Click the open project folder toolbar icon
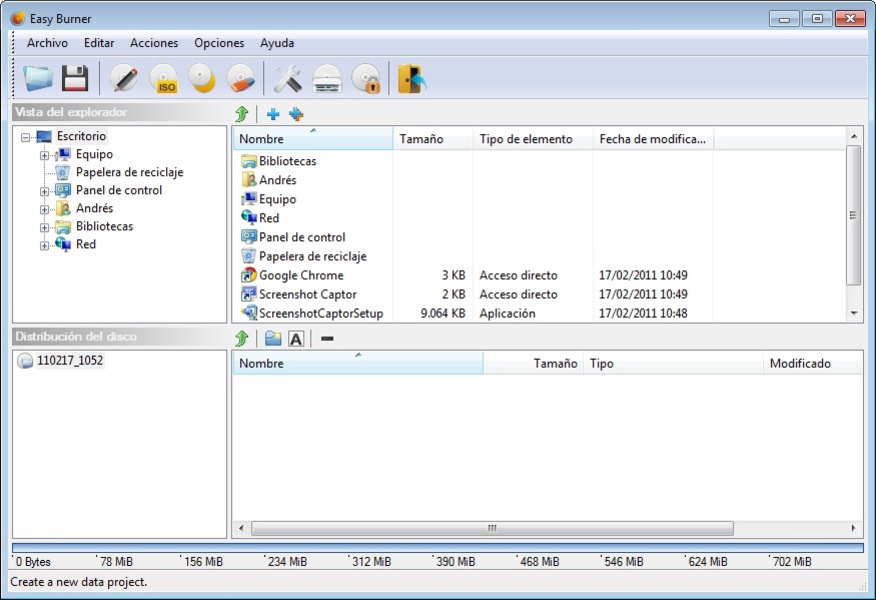876x600 pixels. click(x=38, y=78)
